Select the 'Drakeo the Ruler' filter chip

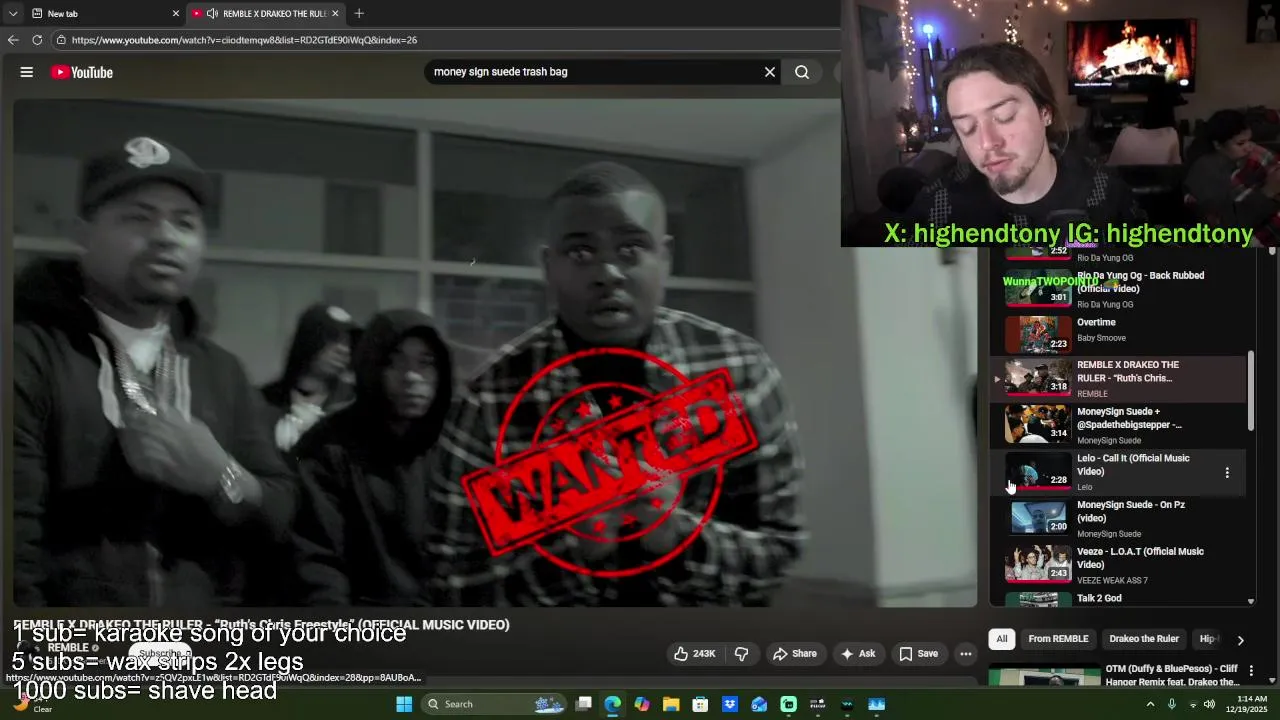tap(1144, 639)
